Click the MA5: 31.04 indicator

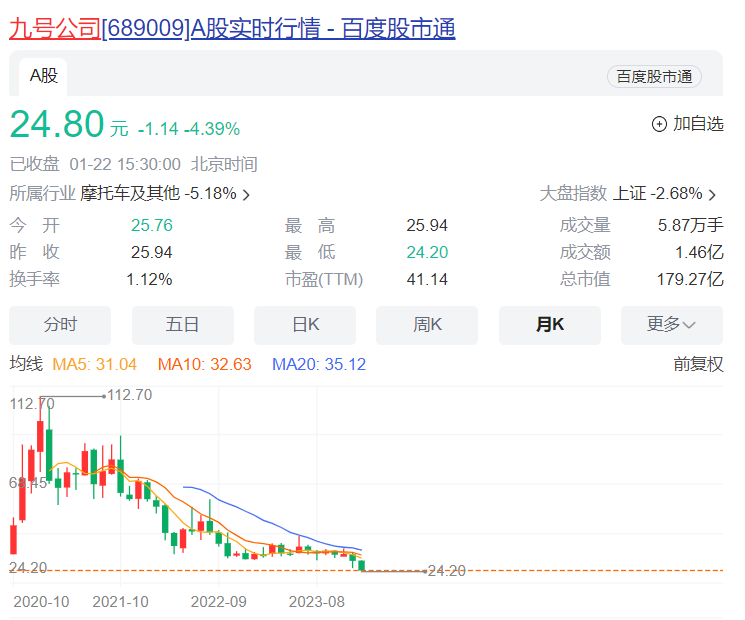[x=94, y=364]
